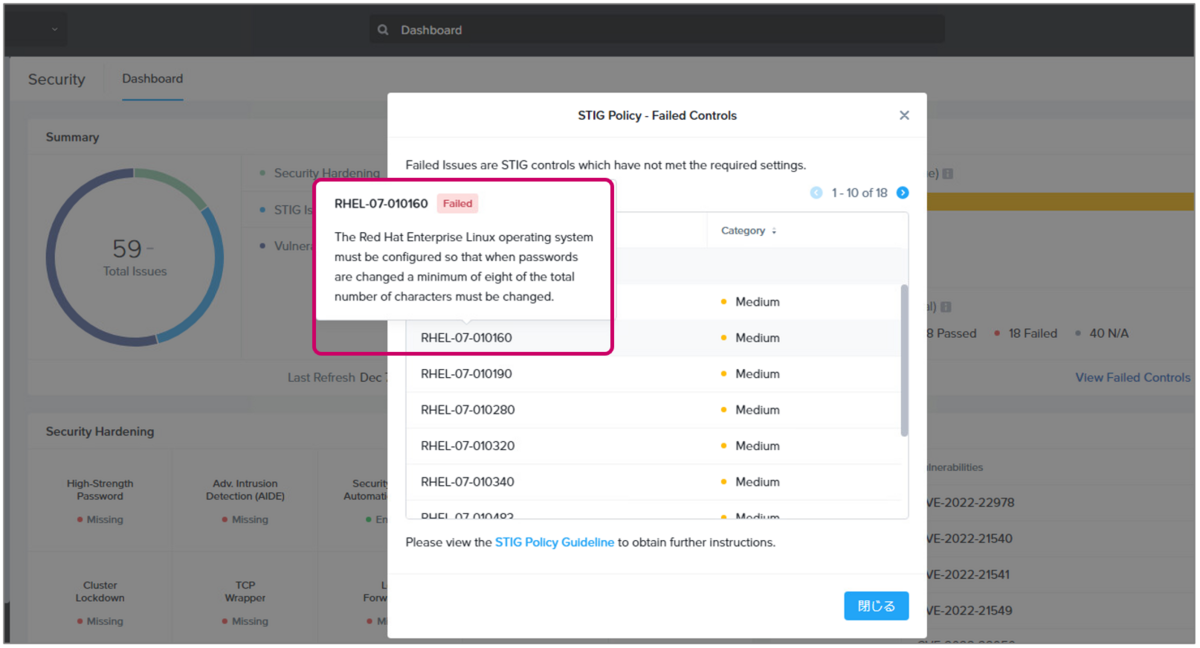This screenshot has height=648, width=1200.
Task: Click the Failed badge in tooltip
Action: 457,204
